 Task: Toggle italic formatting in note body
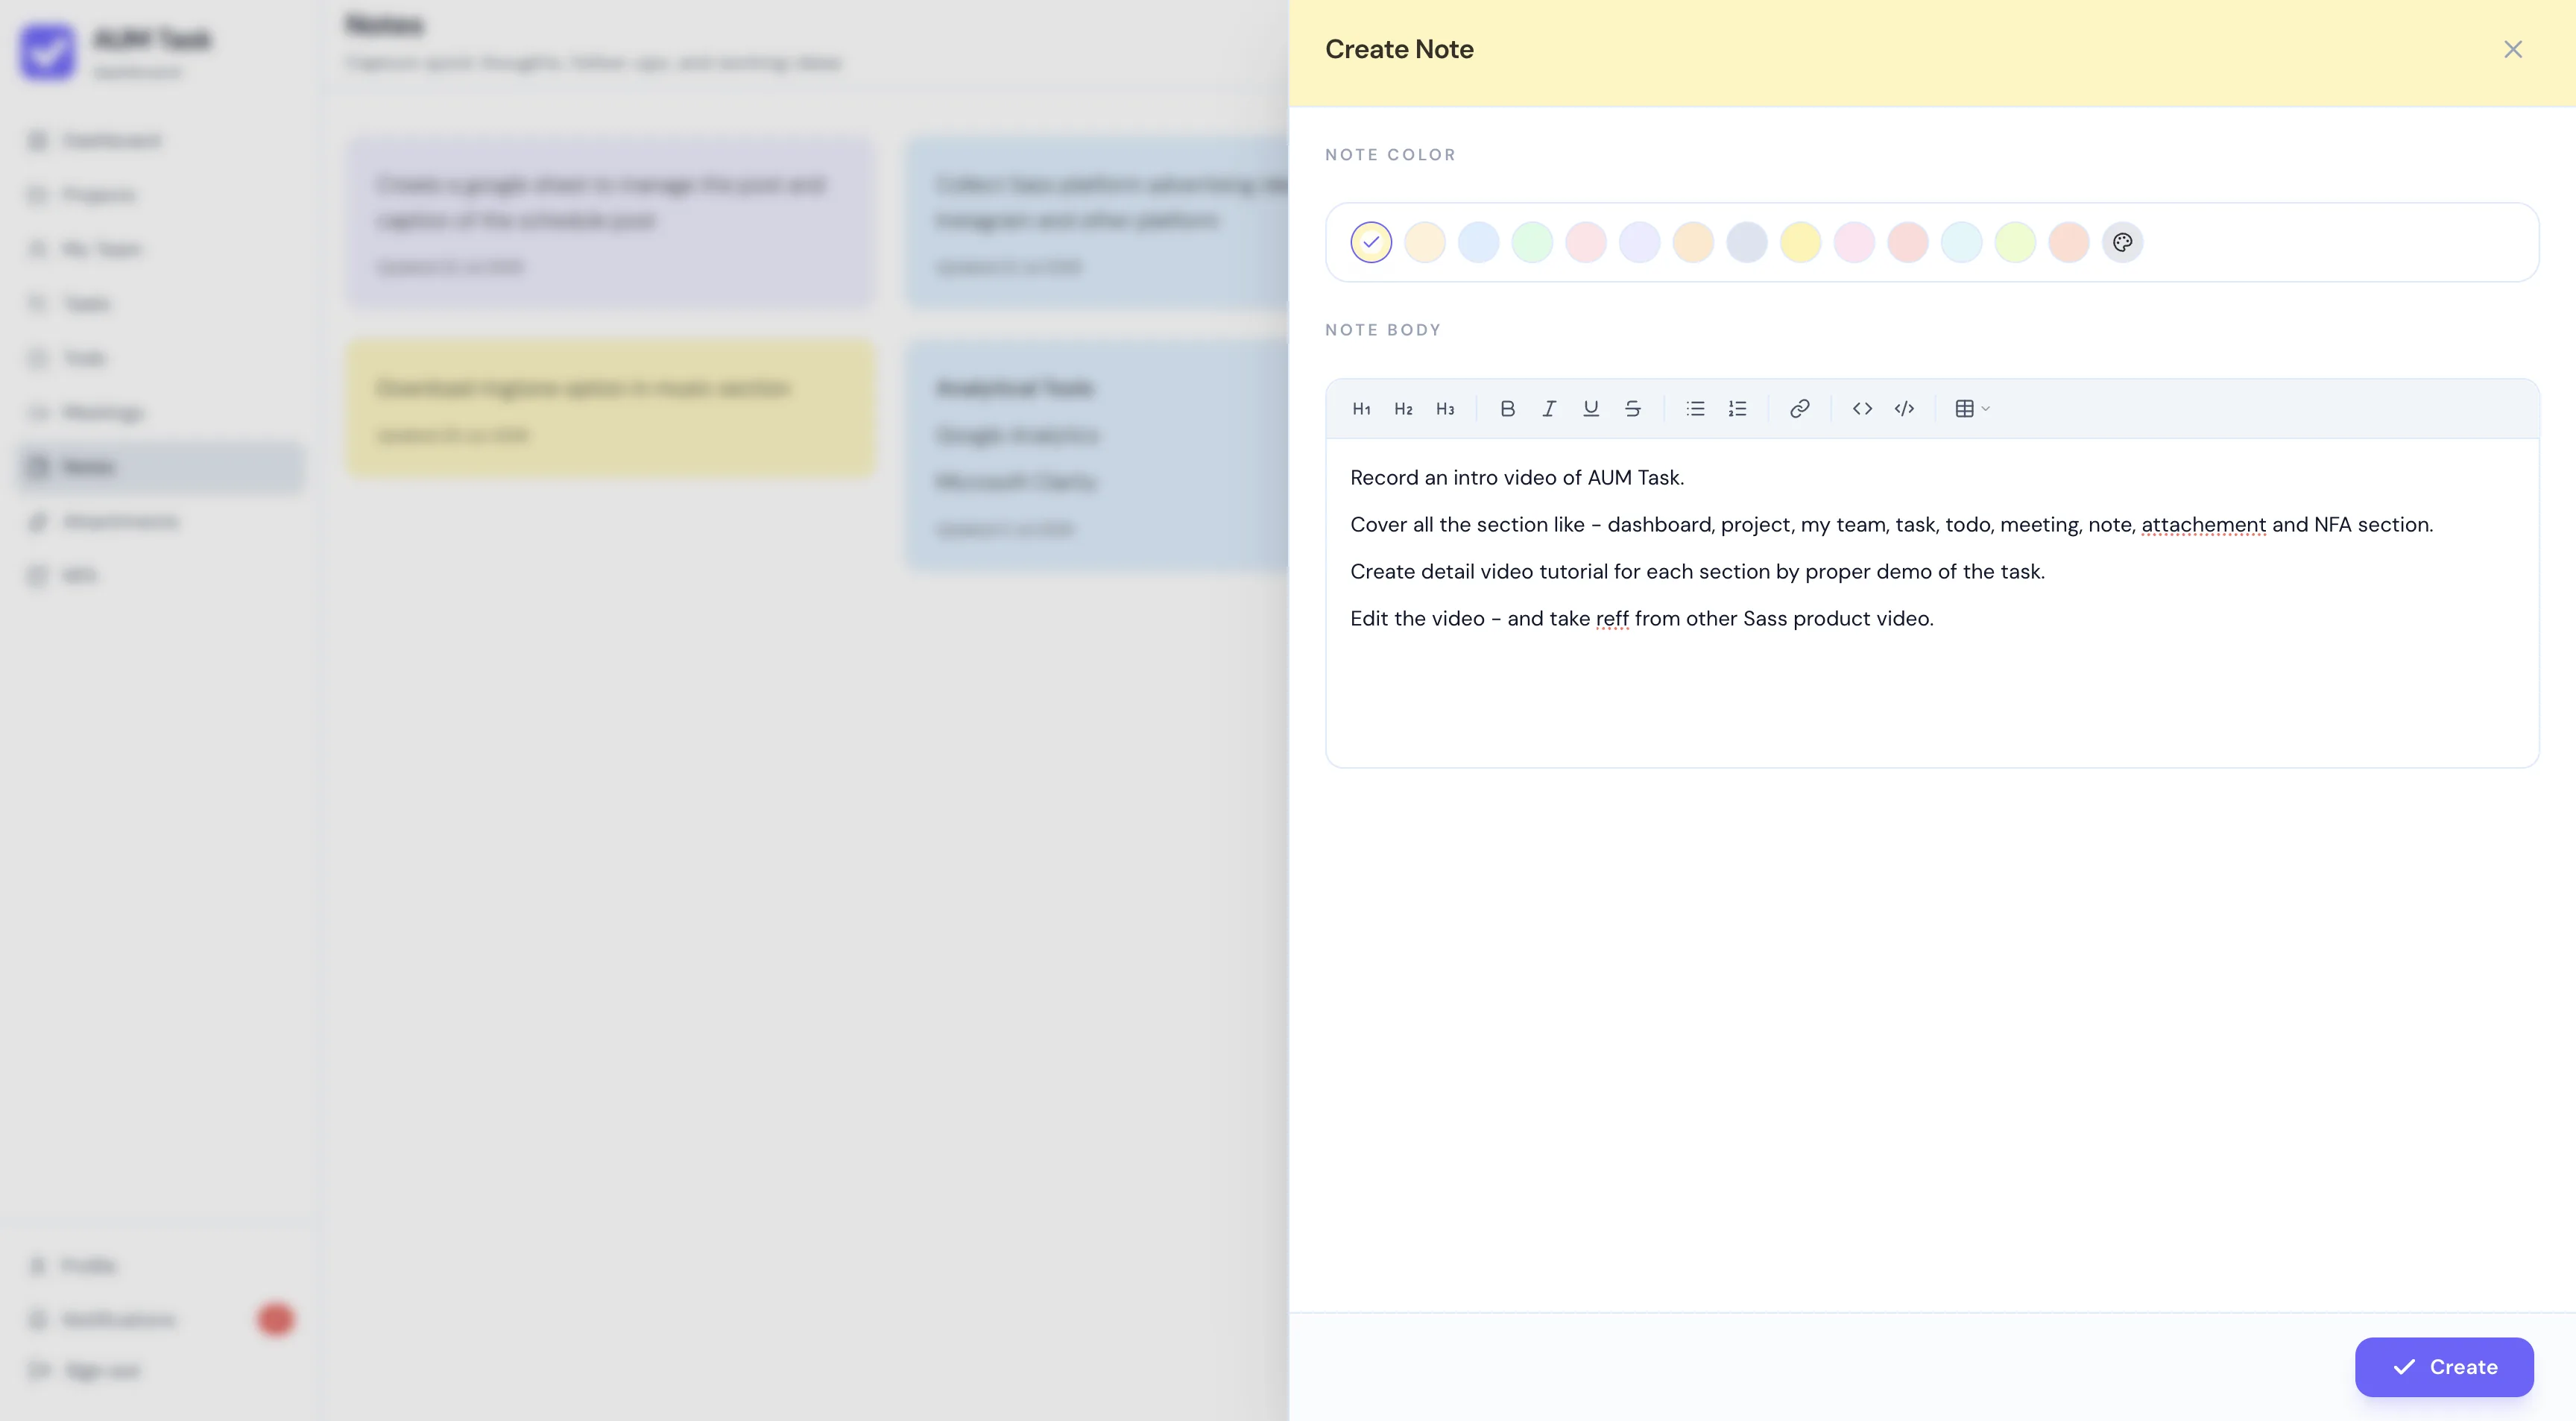[x=1549, y=408]
